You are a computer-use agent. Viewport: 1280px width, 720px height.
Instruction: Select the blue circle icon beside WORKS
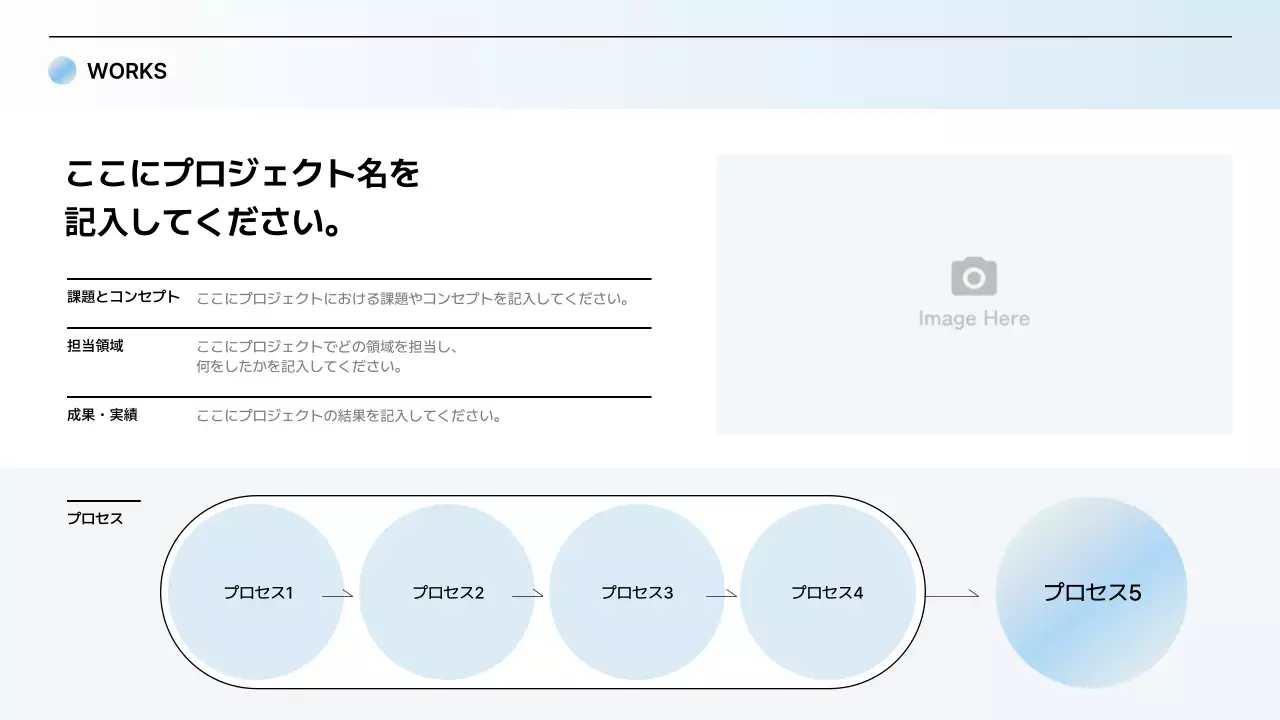coord(62,70)
